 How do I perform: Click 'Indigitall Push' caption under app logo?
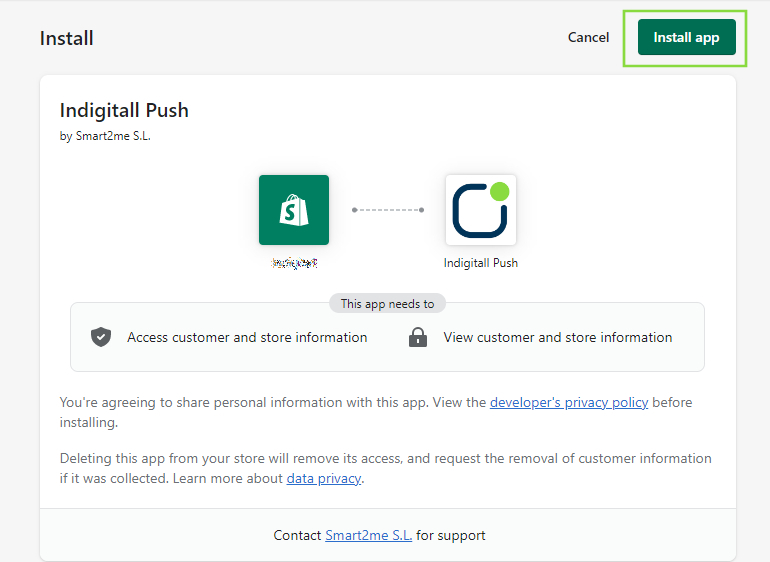click(481, 263)
